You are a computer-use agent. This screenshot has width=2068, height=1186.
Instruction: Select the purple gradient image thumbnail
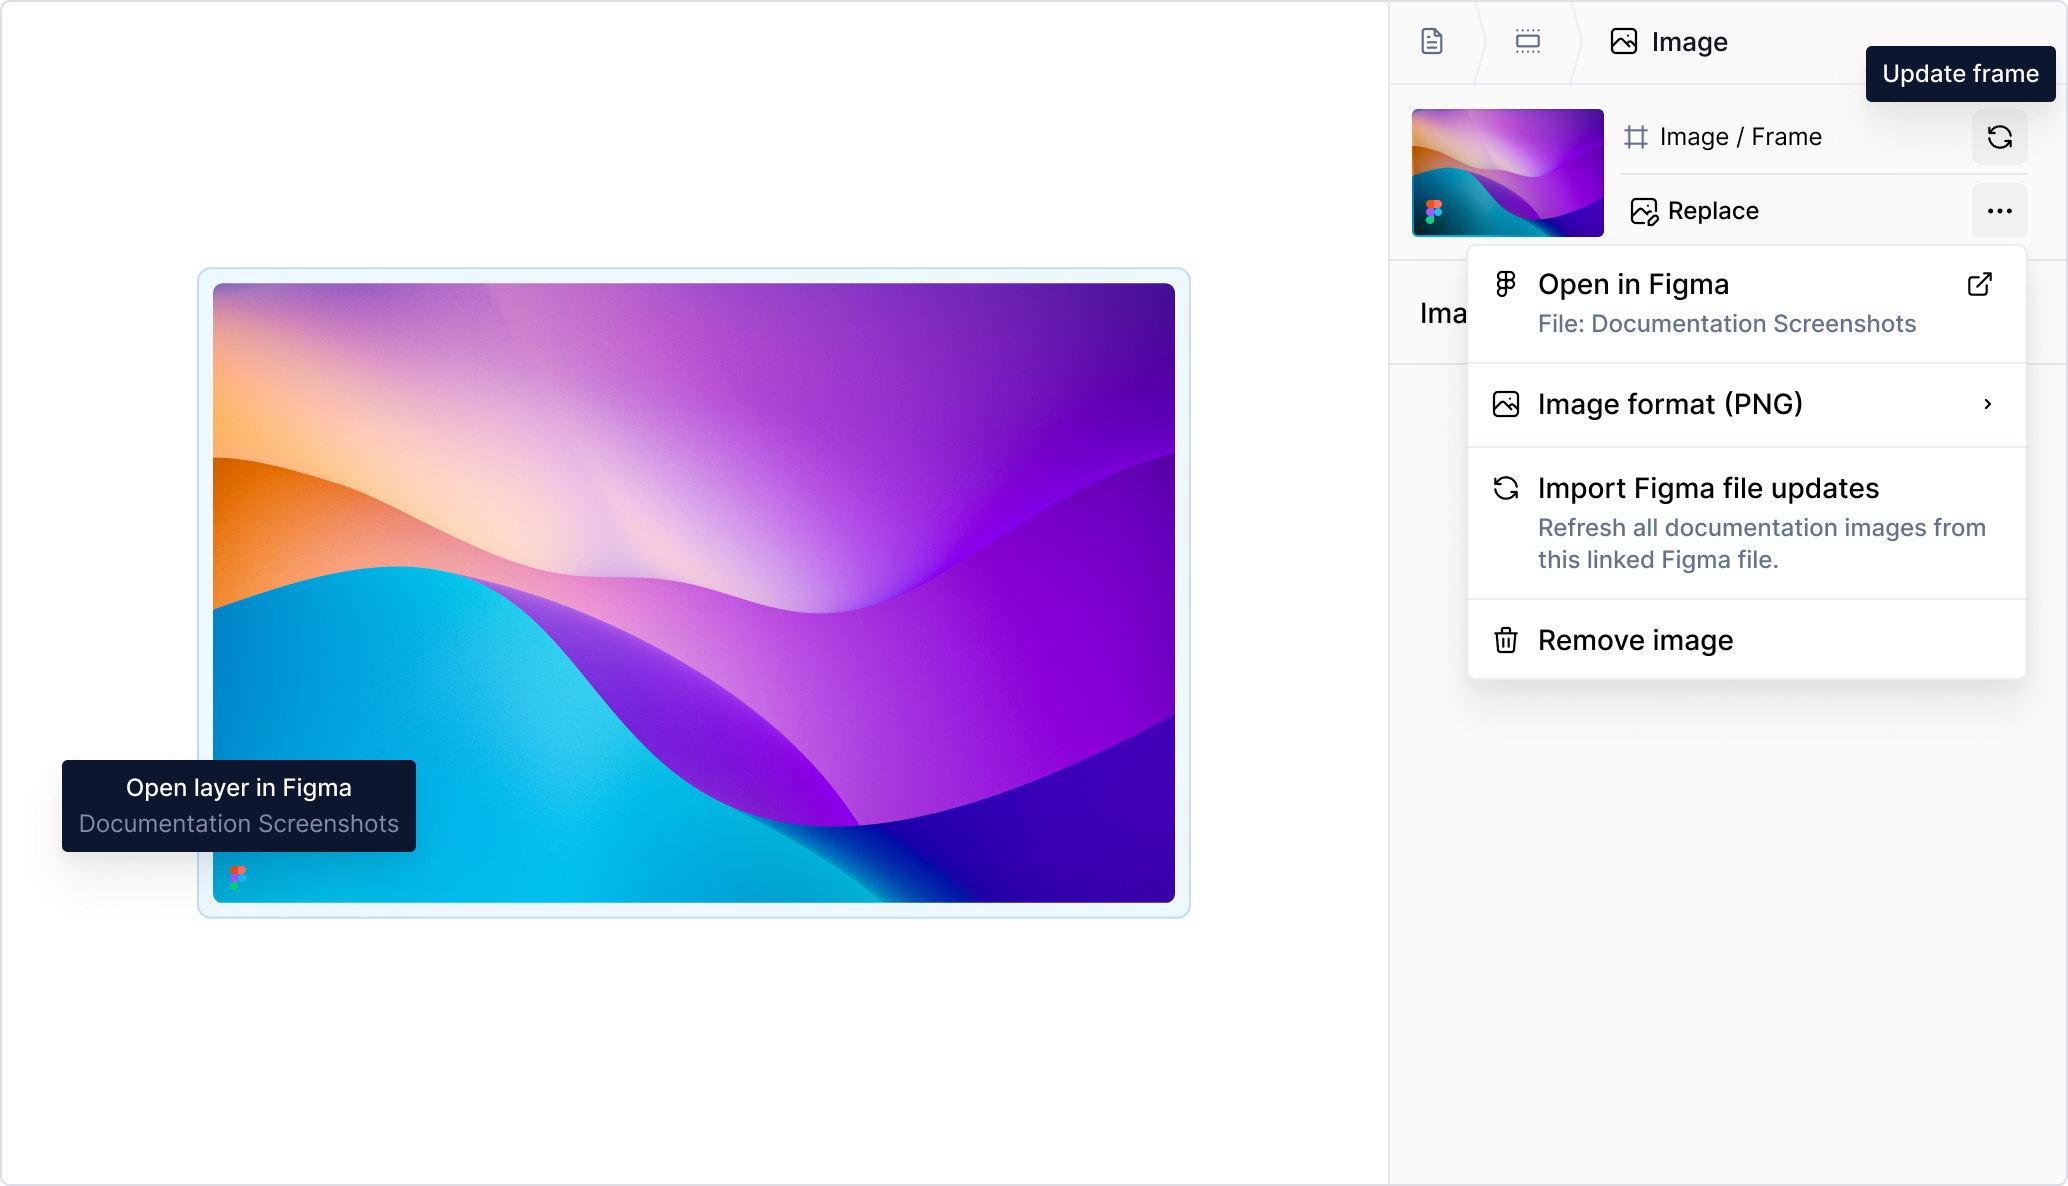1507,173
